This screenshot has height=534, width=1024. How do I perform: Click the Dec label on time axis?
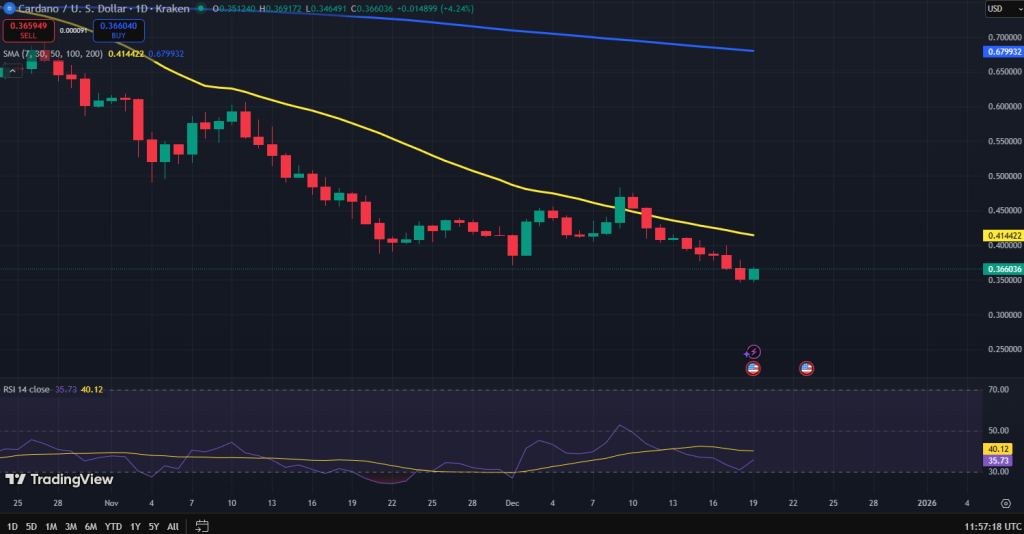[x=512, y=503]
